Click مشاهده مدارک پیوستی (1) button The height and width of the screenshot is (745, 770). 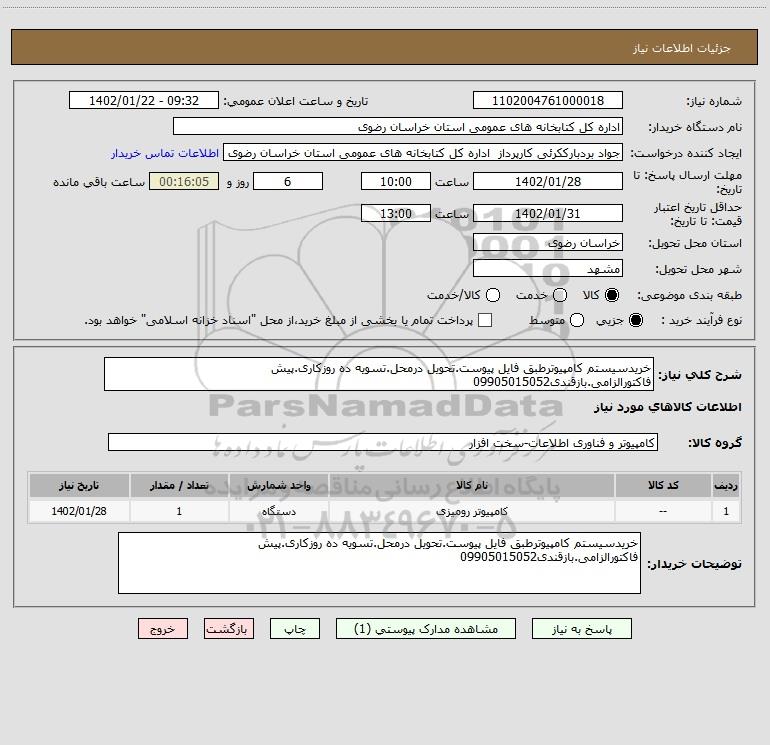[x=426, y=629]
